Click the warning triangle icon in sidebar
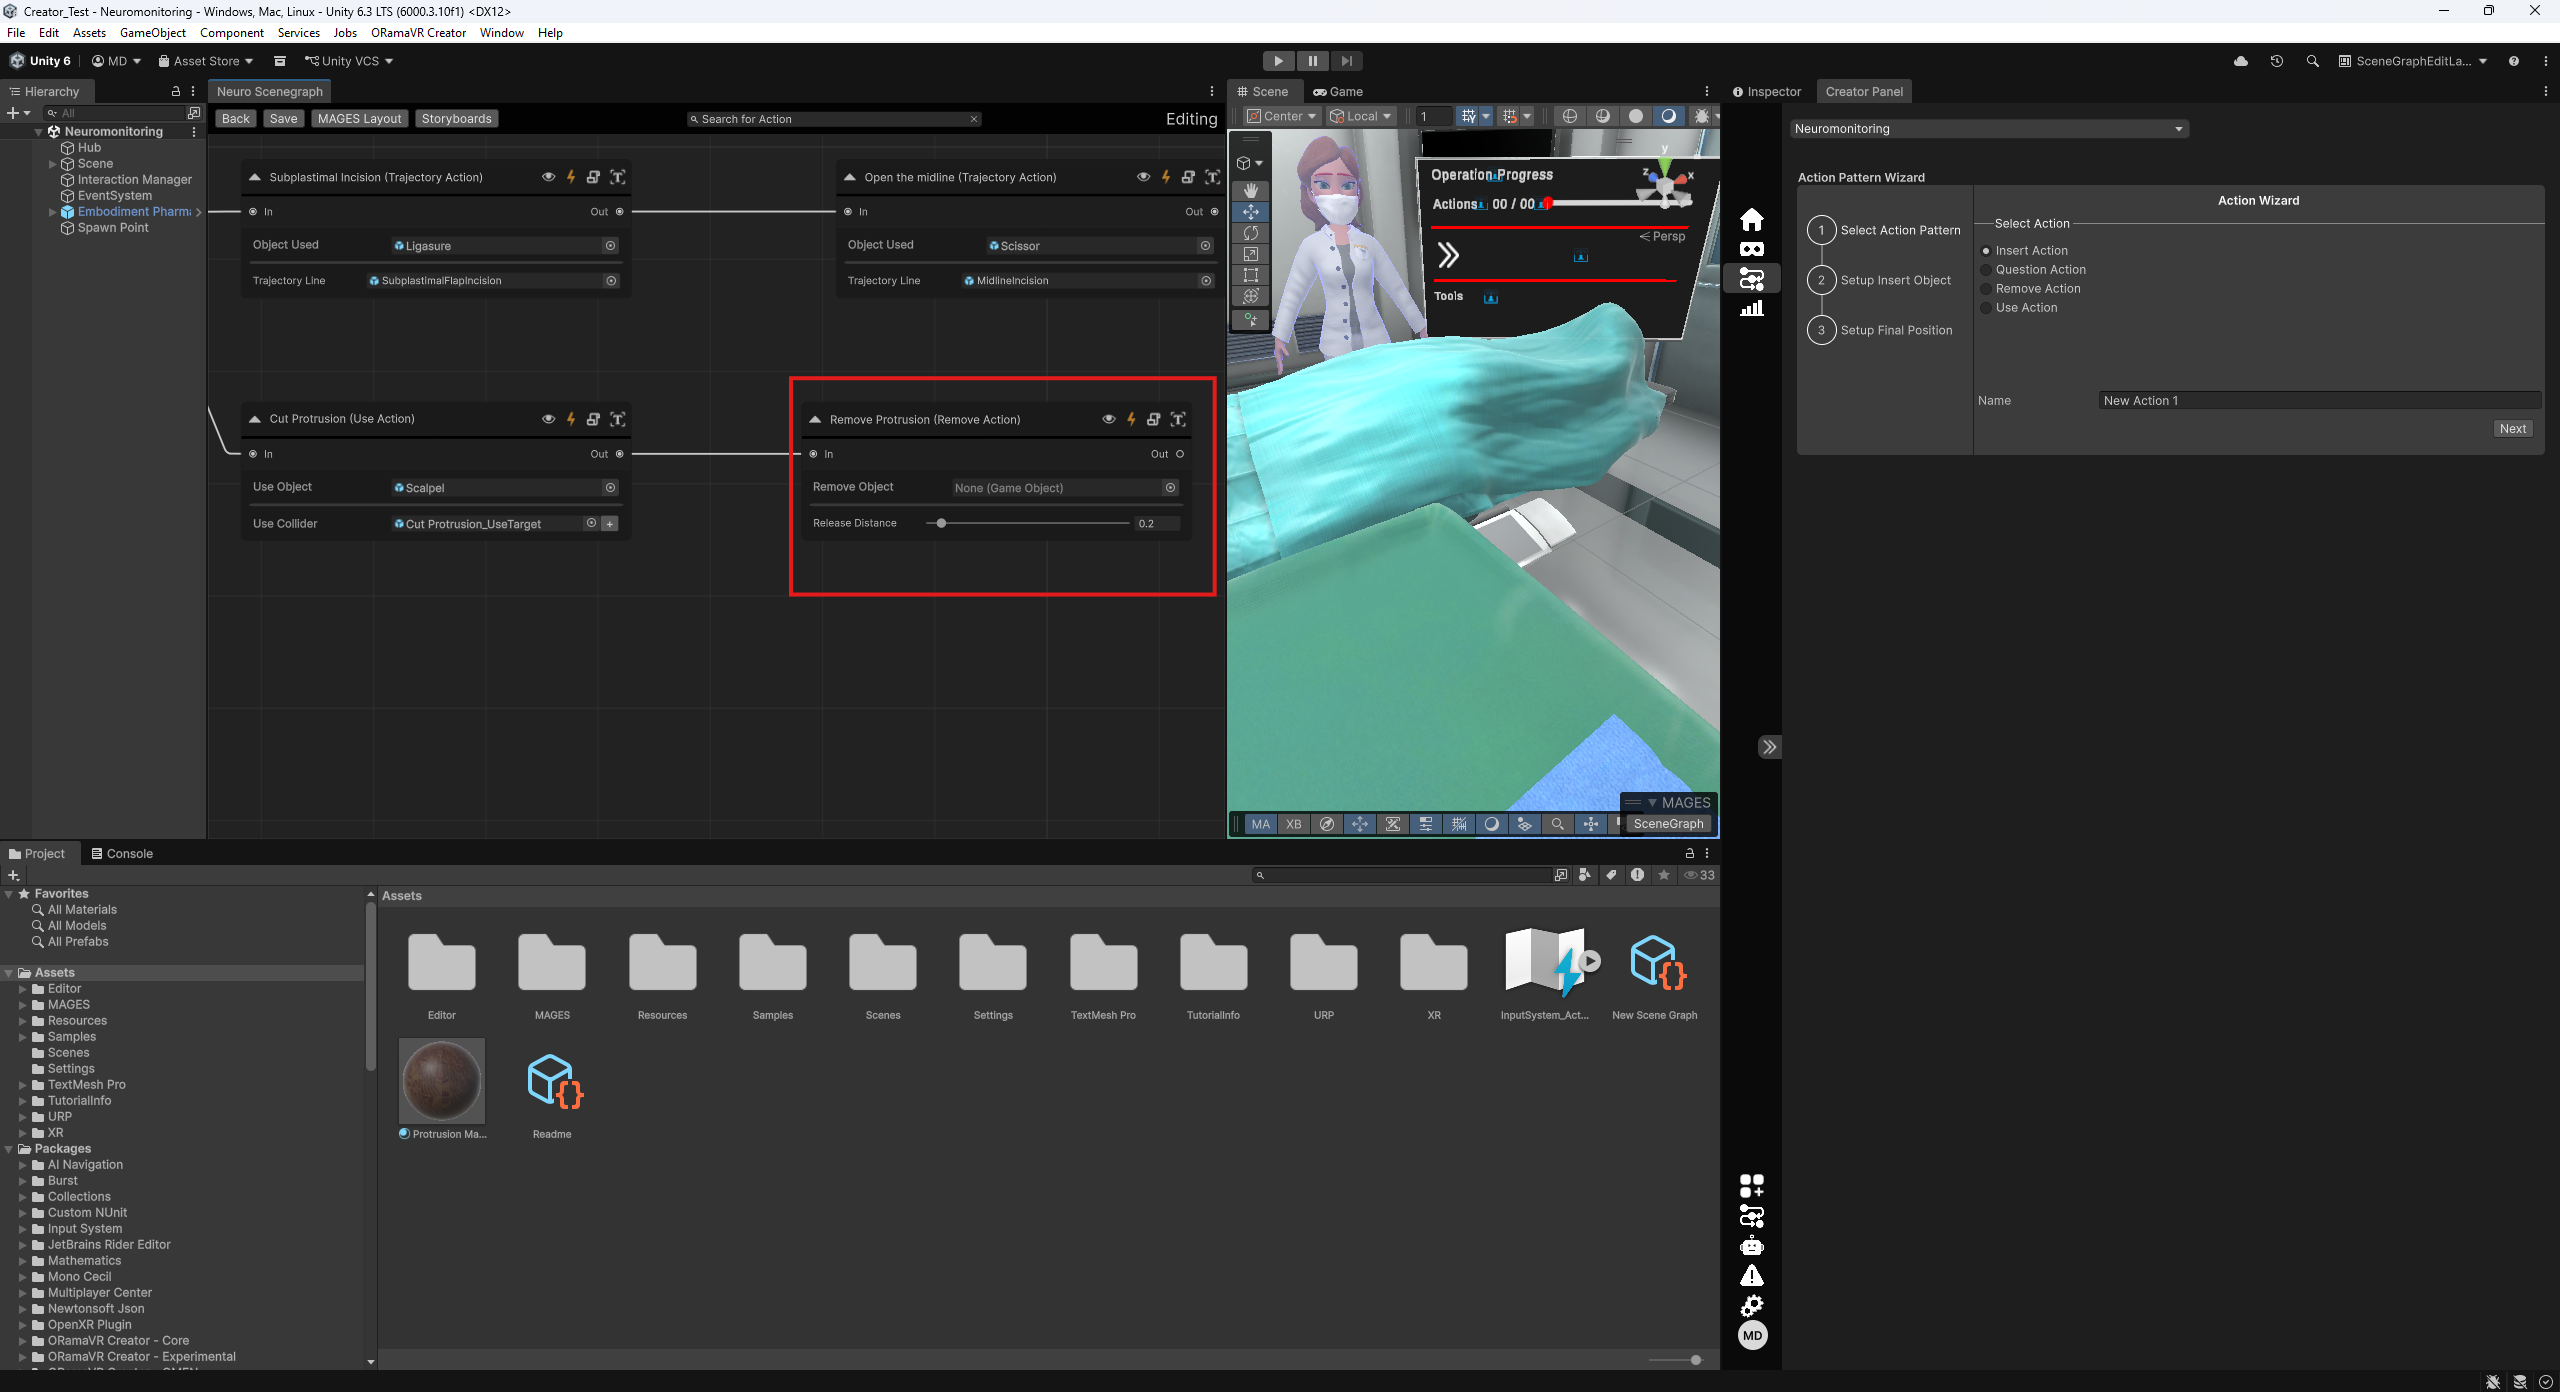The image size is (2560, 1392). [1752, 1276]
